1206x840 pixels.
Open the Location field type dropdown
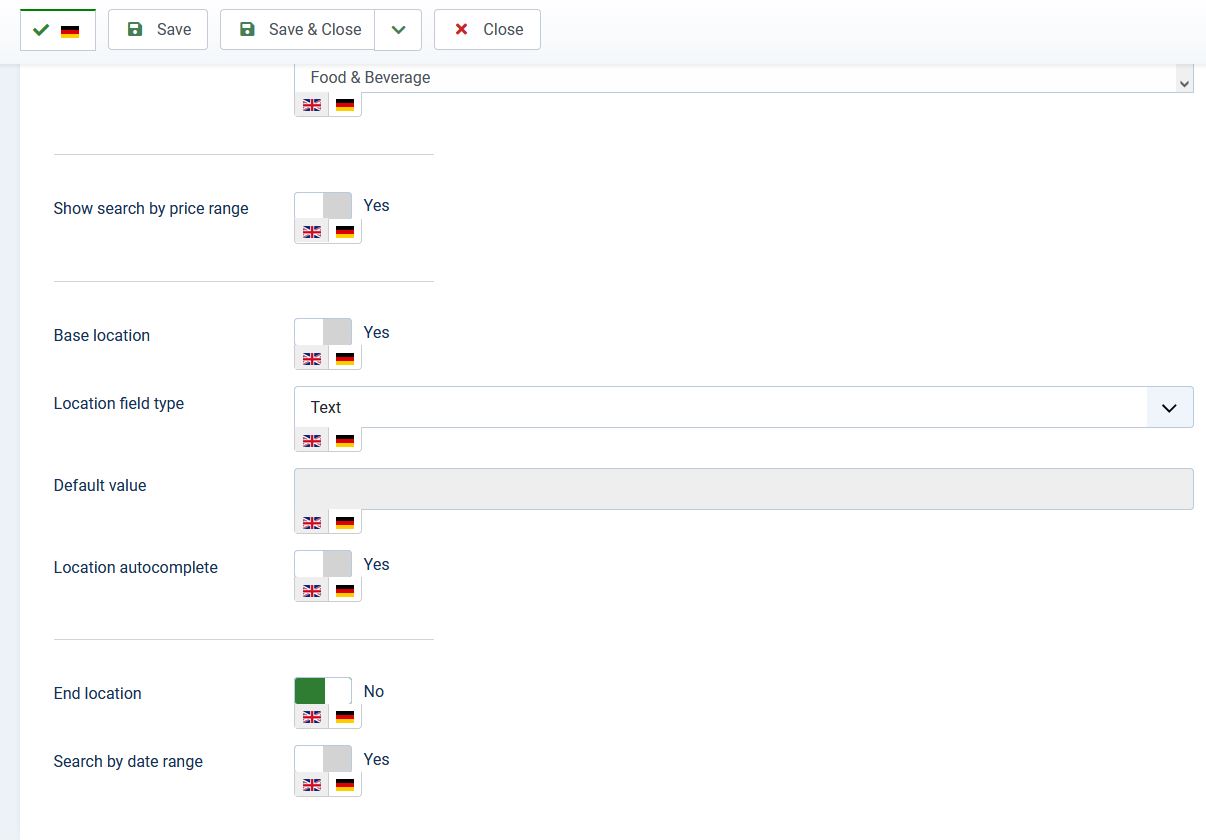743,407
